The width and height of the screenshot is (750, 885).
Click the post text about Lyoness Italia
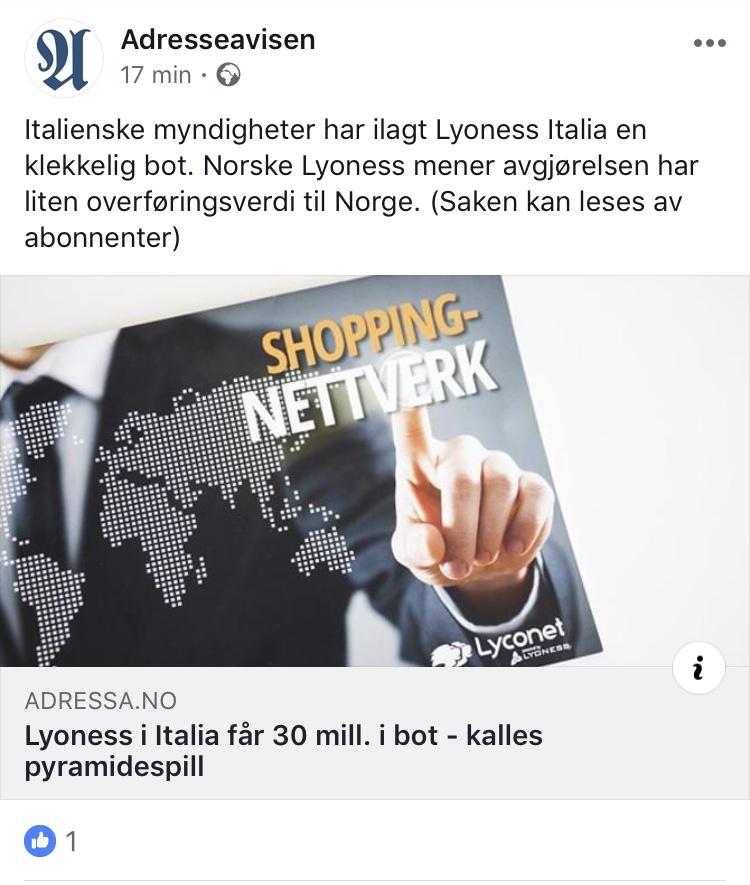tap(361, 183)
